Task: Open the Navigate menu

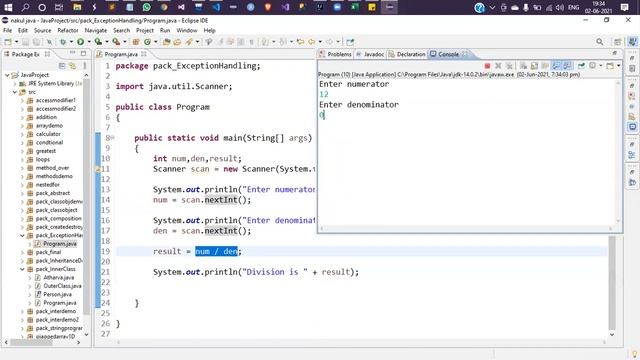Action: tap(96, 31)
